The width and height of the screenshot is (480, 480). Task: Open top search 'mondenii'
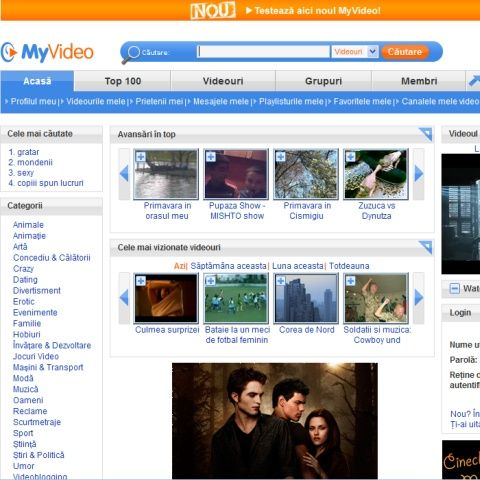(35, 162)
